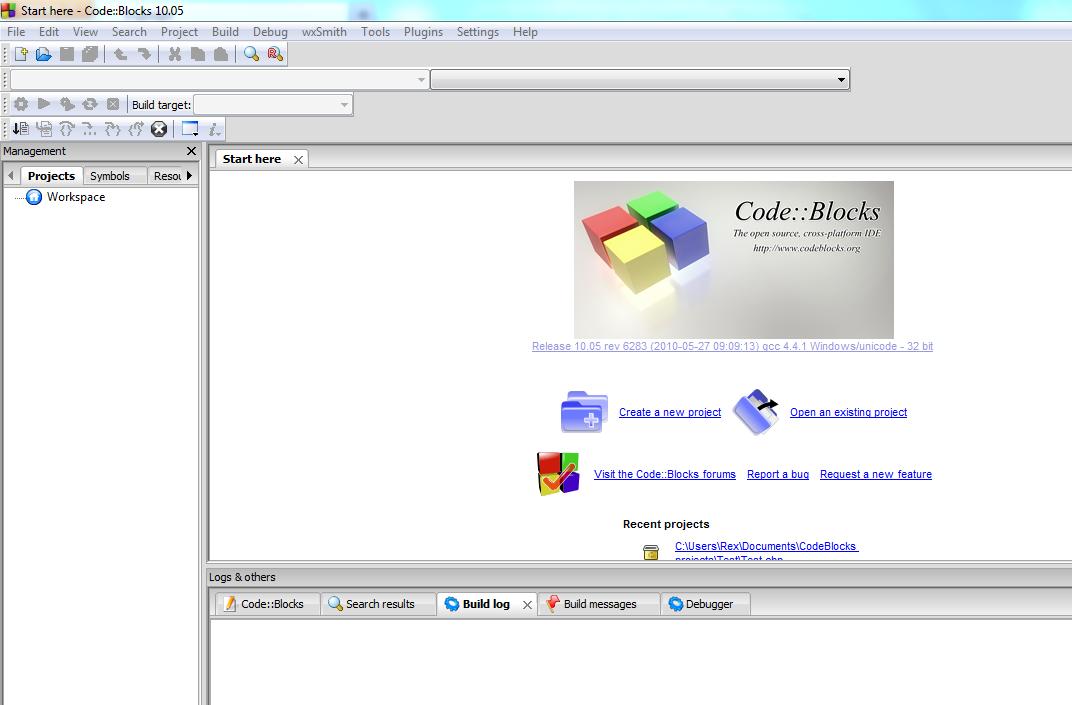This screenshot has height=705, width=1072.
Task: Click the Create a new project link
Action: [x=670, y=412]
